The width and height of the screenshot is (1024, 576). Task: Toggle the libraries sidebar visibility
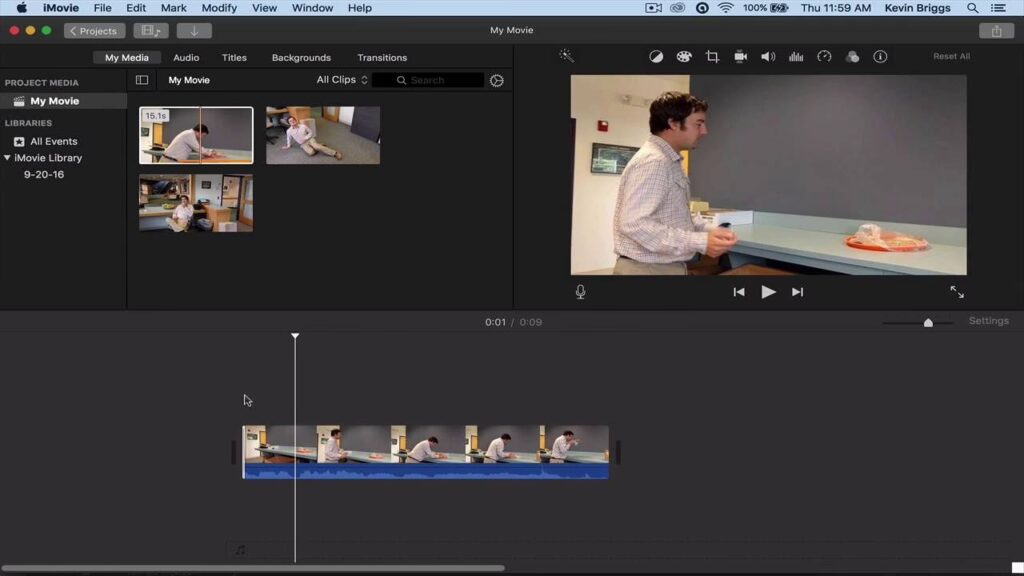coord(142,80)
